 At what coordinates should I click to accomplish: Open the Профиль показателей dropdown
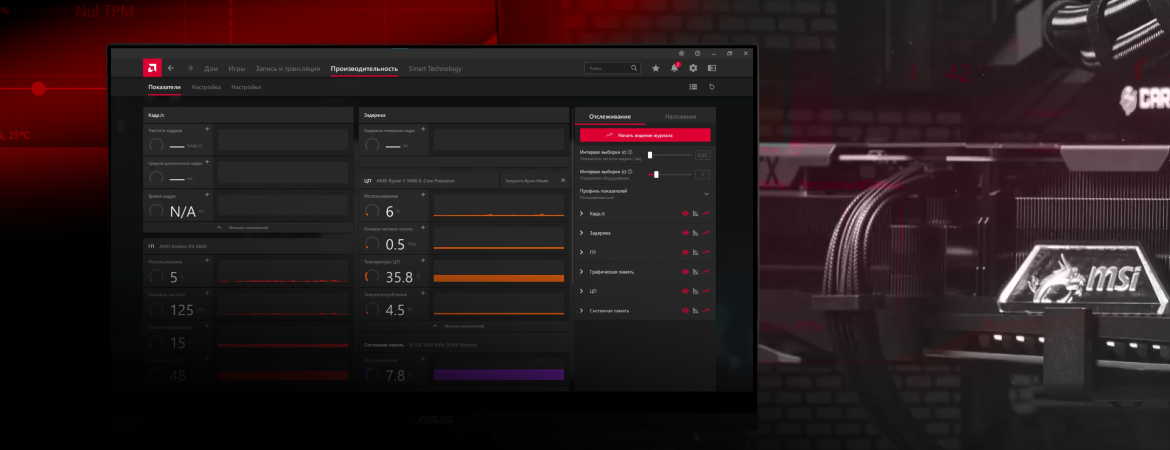(645, 194)
